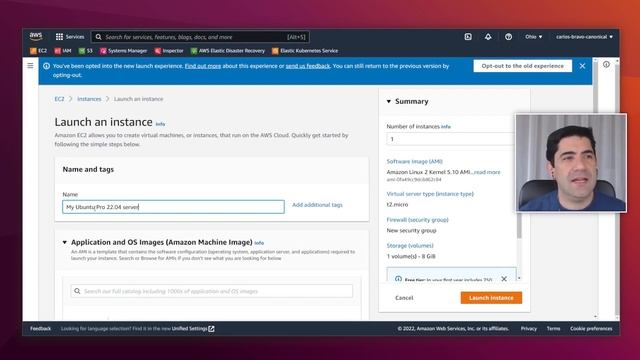Click Info link beside Amazon Machine Image heading

click(259, 243)
